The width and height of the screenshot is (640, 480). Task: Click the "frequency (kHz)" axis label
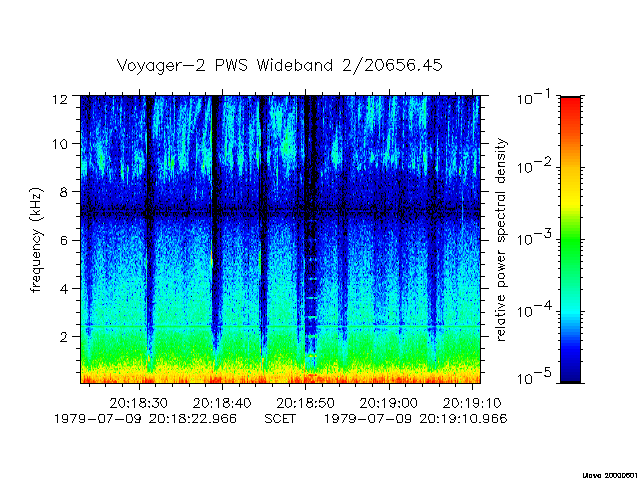[x=36, y=240]
